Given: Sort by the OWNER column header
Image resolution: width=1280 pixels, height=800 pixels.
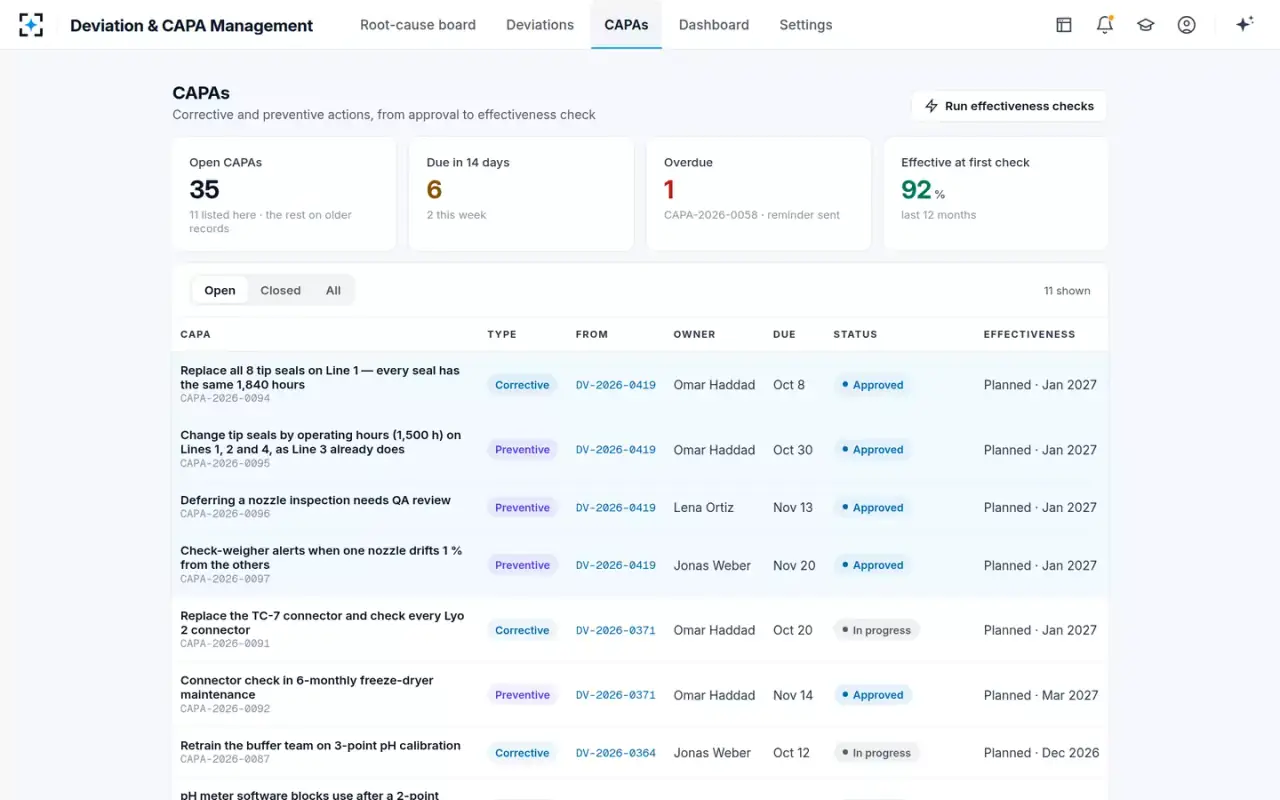Looking at the screenshot, I should 694,334.
